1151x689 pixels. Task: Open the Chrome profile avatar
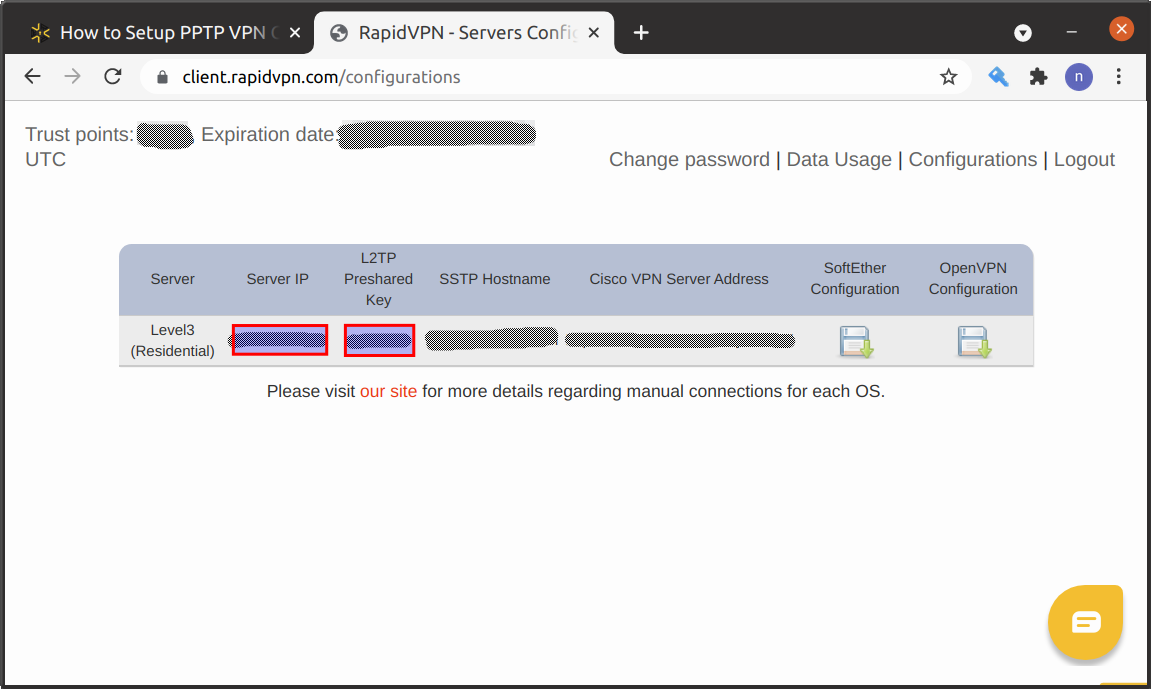point(1078,76)
